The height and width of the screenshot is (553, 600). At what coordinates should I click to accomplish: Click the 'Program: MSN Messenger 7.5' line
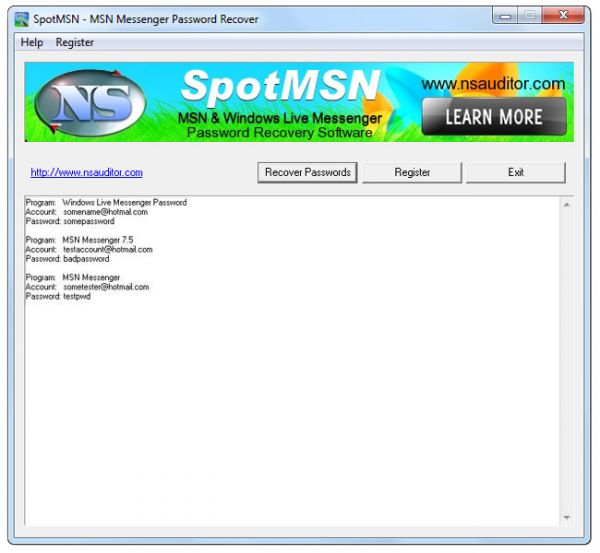click(80, 240)
